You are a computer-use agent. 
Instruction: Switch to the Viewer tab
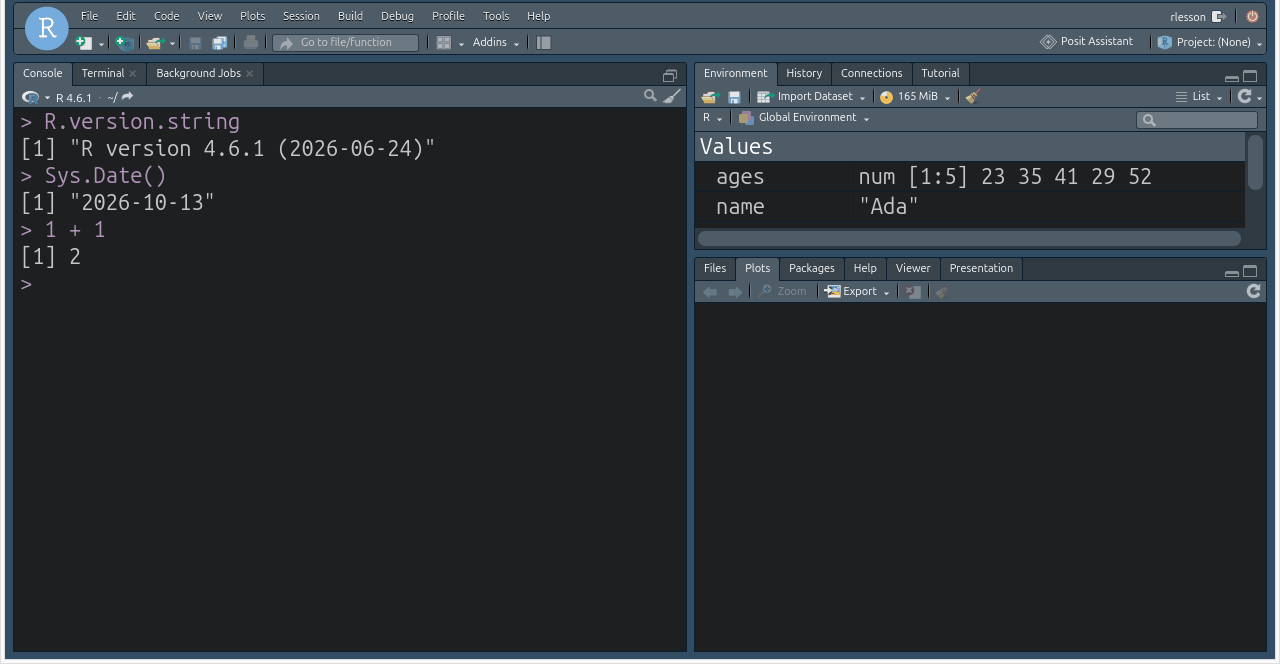coord(913,268)
